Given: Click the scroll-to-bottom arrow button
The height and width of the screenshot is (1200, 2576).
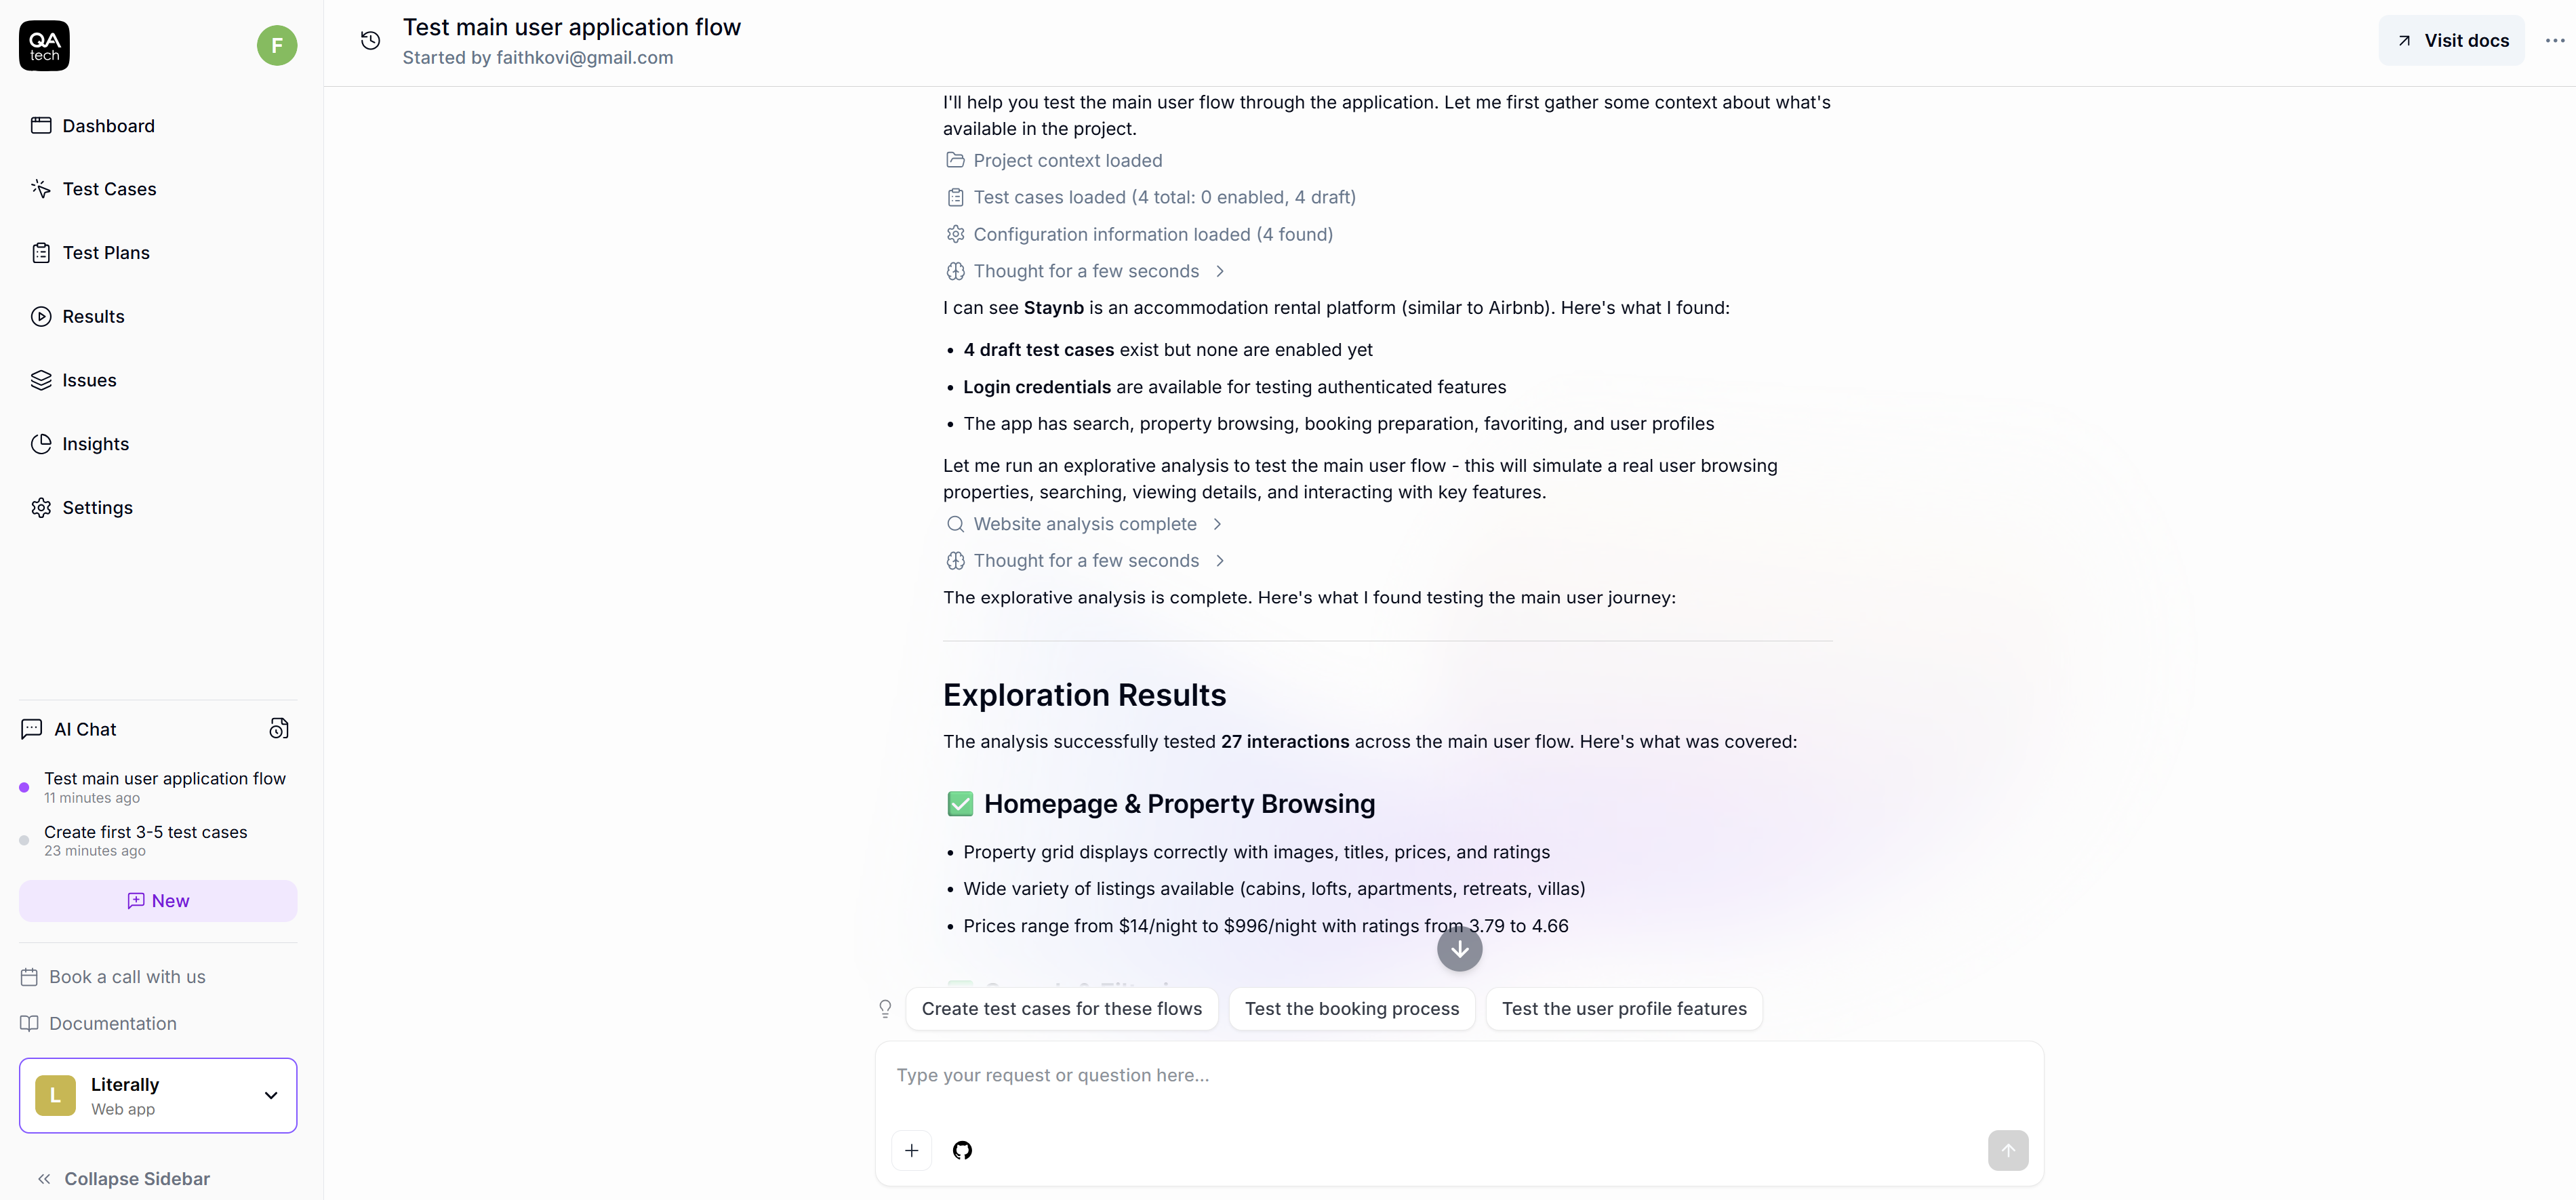Looking at the screenshot, I should pos(1459,949).
